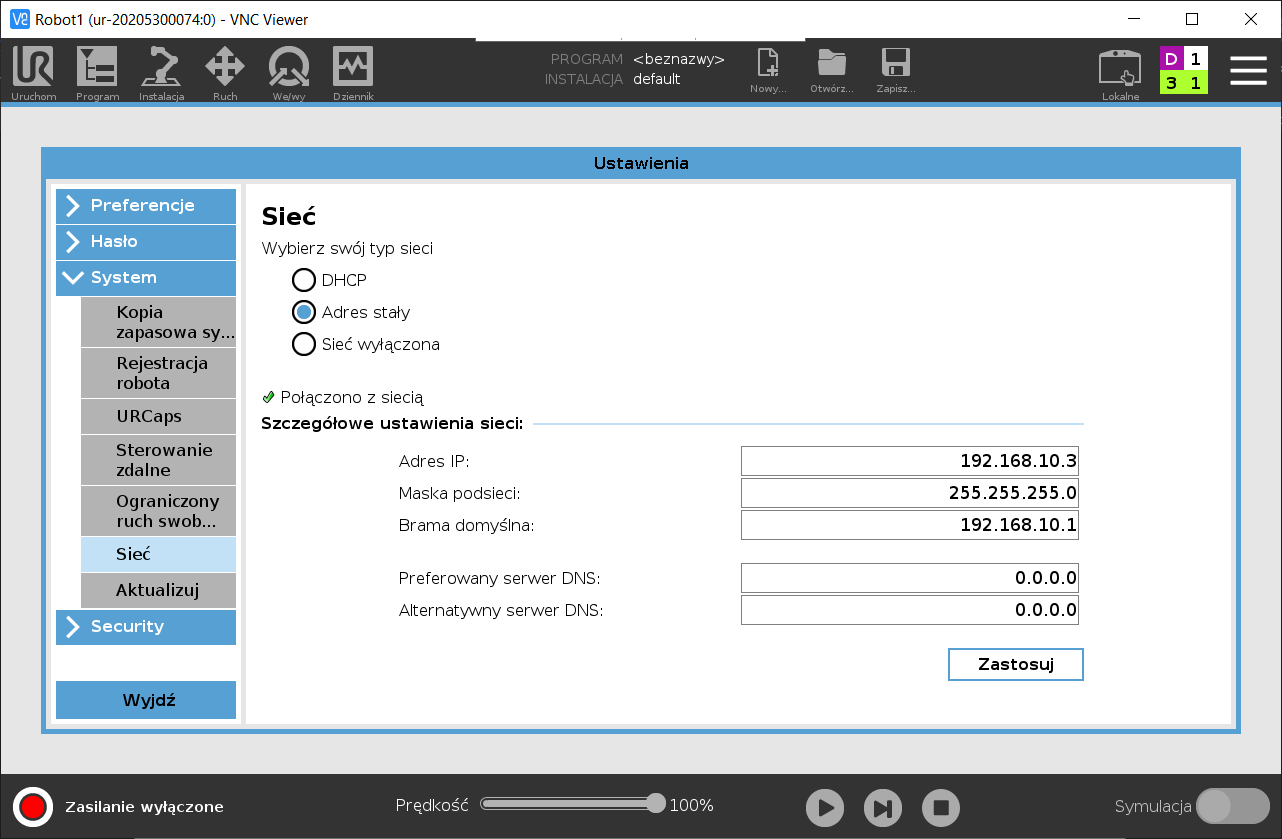1282x839 pixels.
Task: Expand the Hasło section
Action: (146, 242)
